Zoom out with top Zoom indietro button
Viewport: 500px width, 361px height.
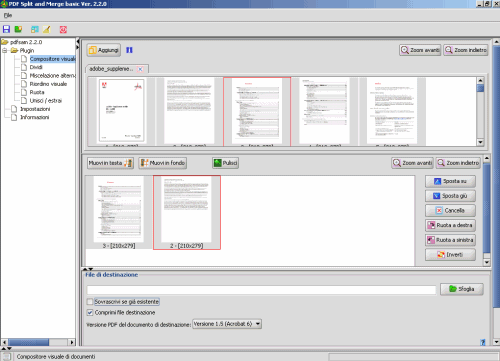pyautogui.click(x=466, y=50)
